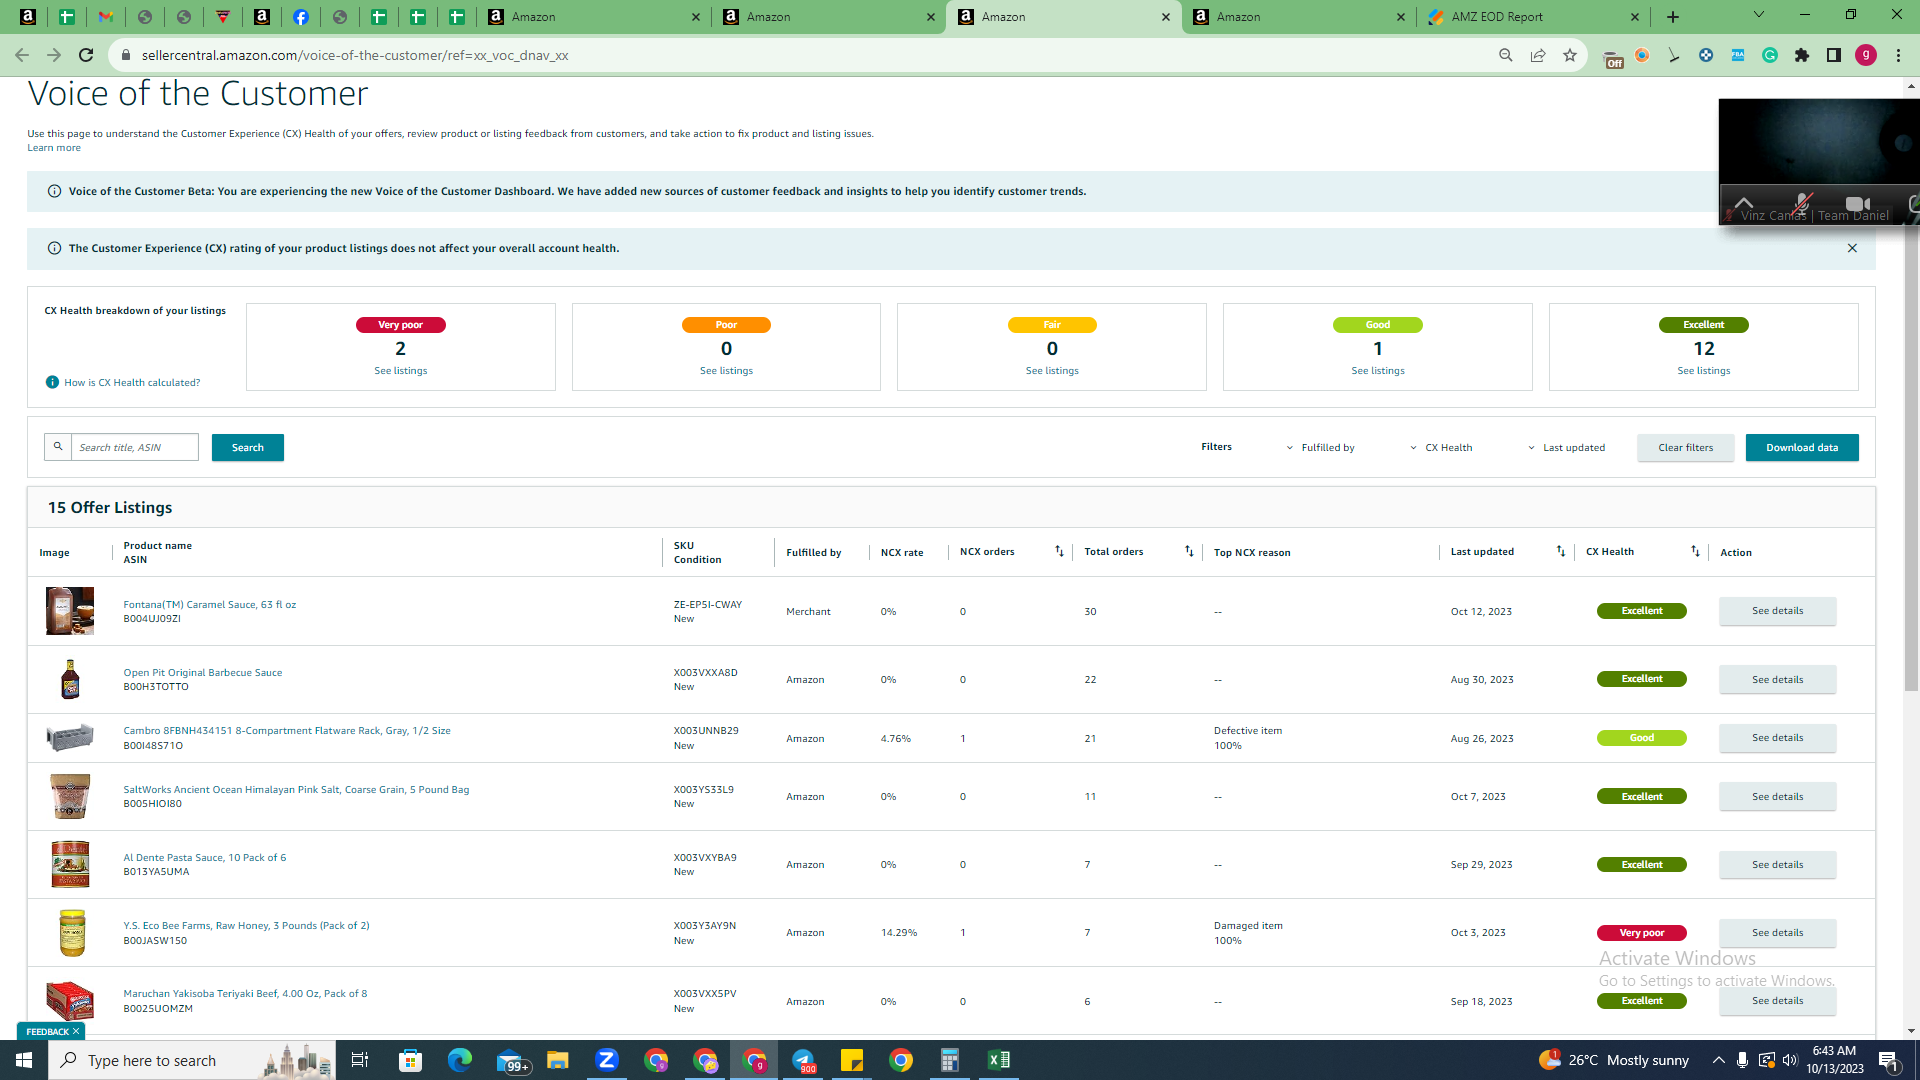The image size is (1920, 1080).
Task: Open the tab search chevron
Action: click(1759, 15)
